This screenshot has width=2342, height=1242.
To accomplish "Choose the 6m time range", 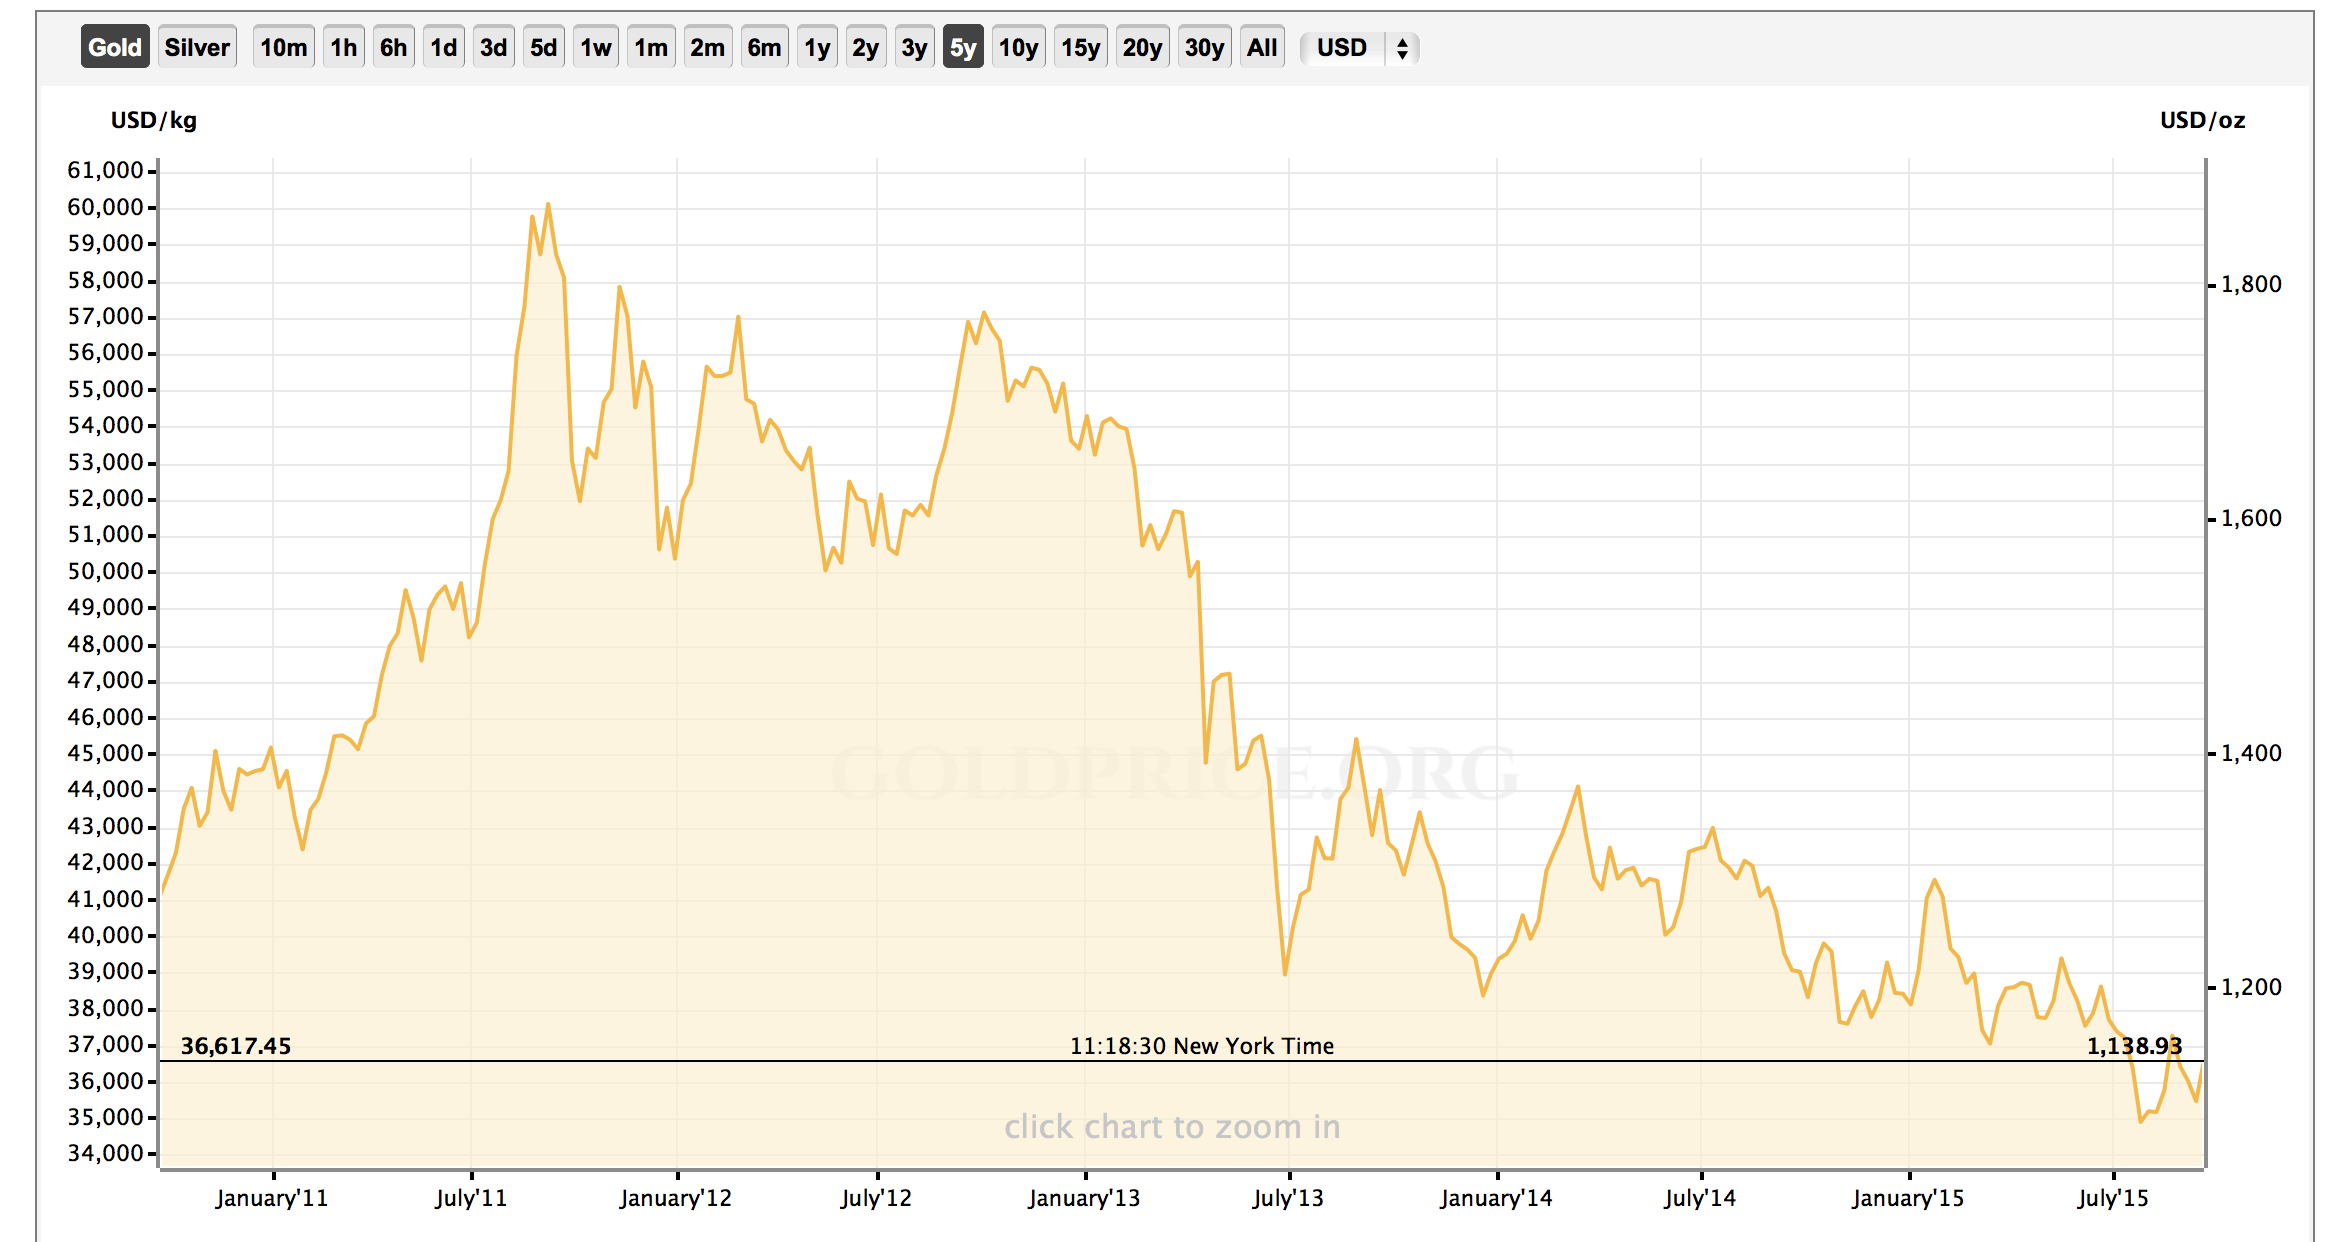I will pos(764,47).
